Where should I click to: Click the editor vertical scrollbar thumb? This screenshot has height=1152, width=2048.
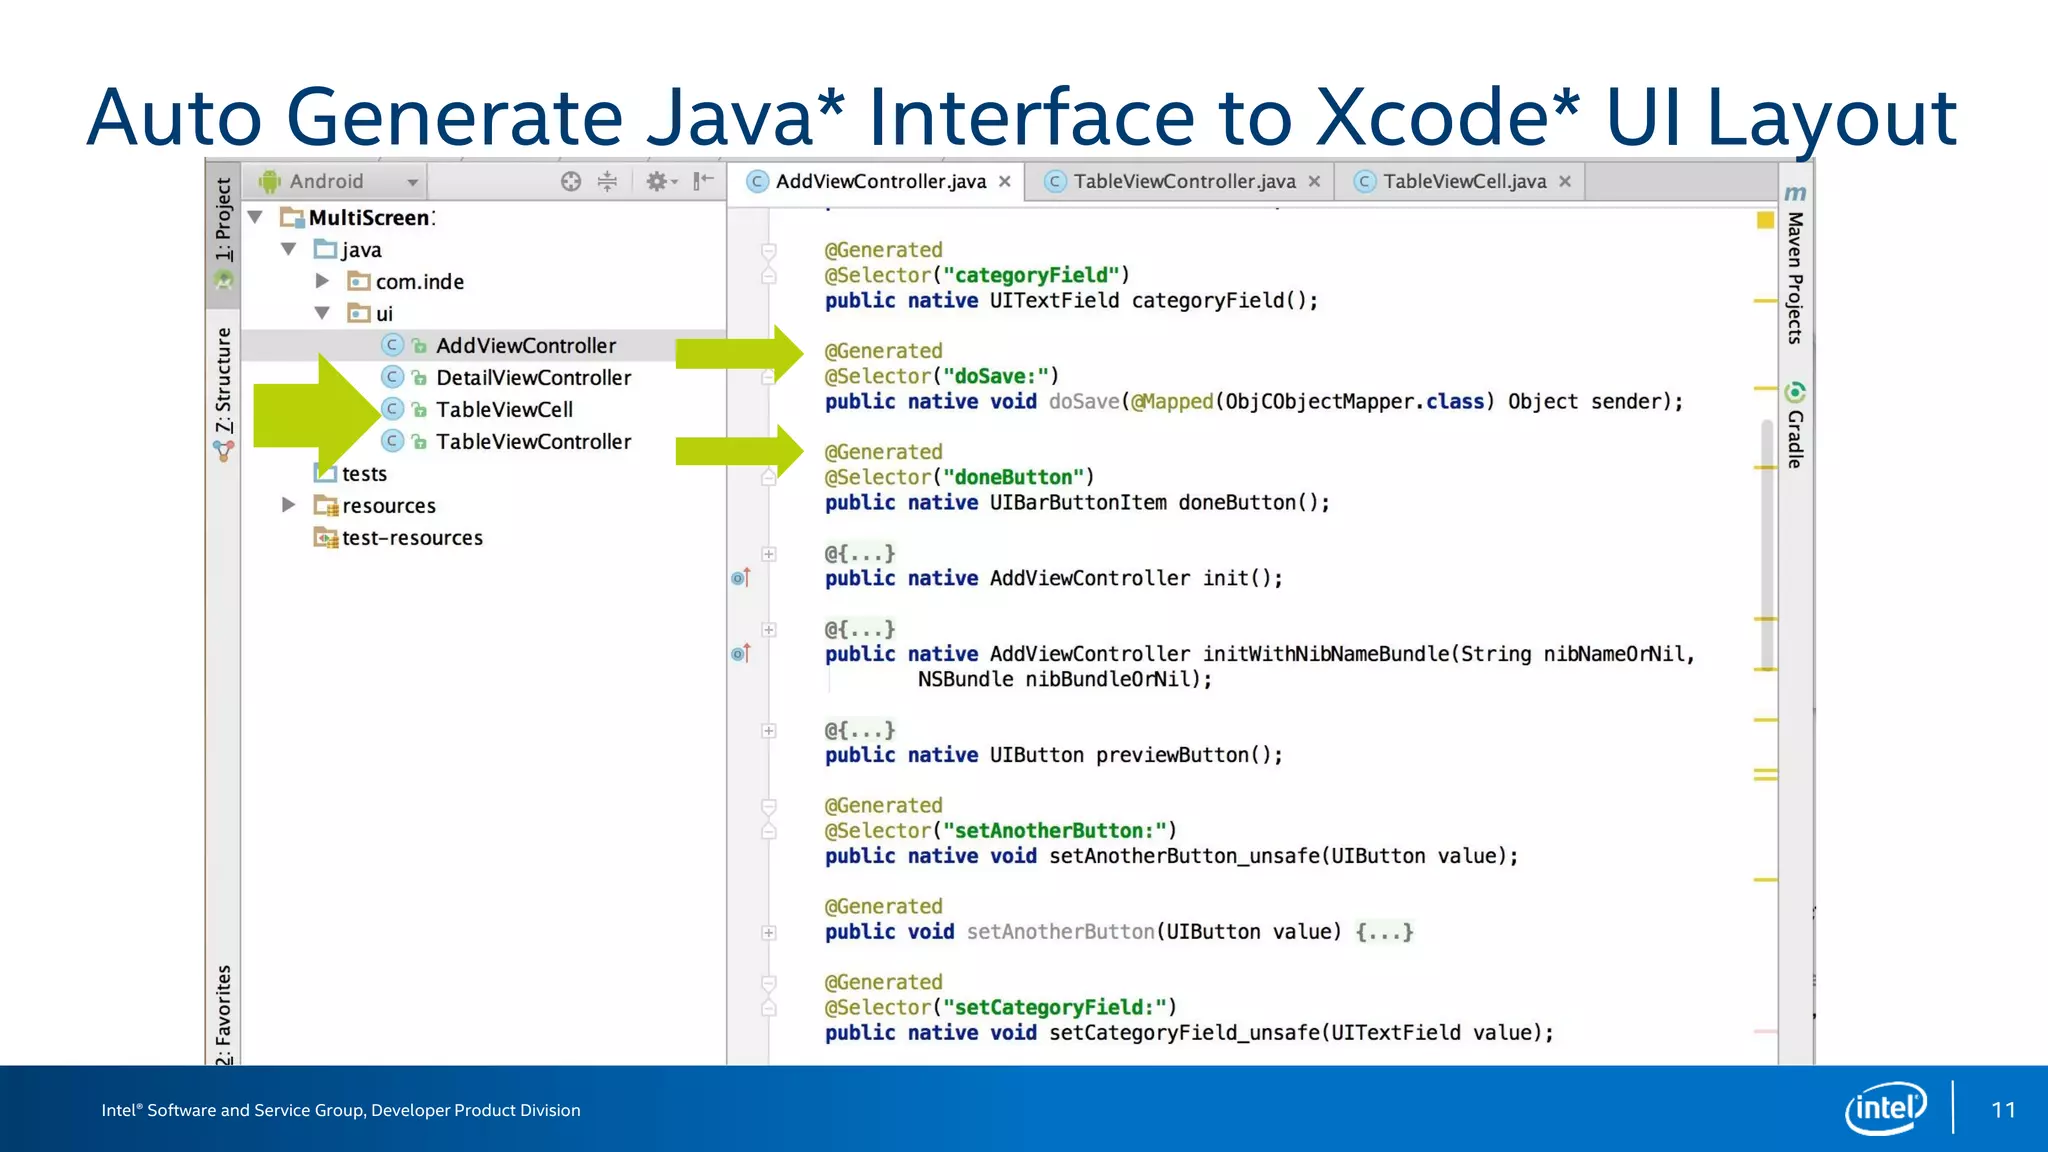(x=1767, y=545)
